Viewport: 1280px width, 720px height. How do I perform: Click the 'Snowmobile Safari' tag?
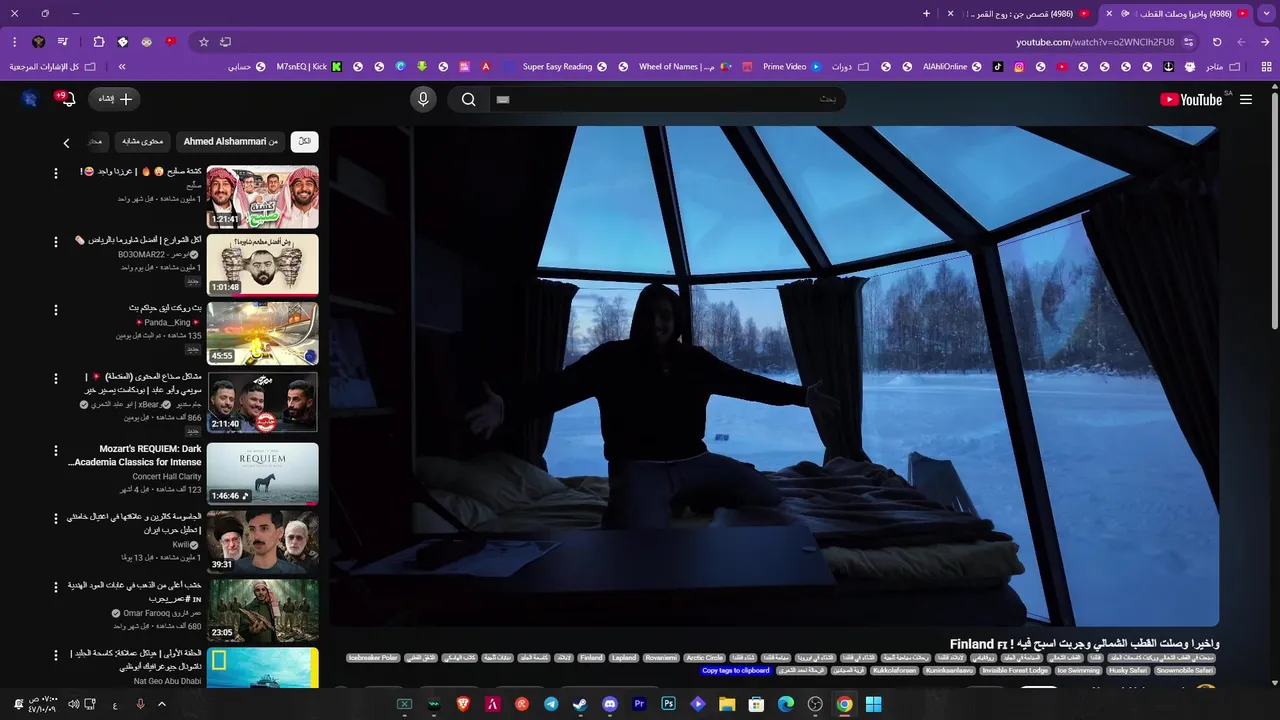click(1184, 671)
